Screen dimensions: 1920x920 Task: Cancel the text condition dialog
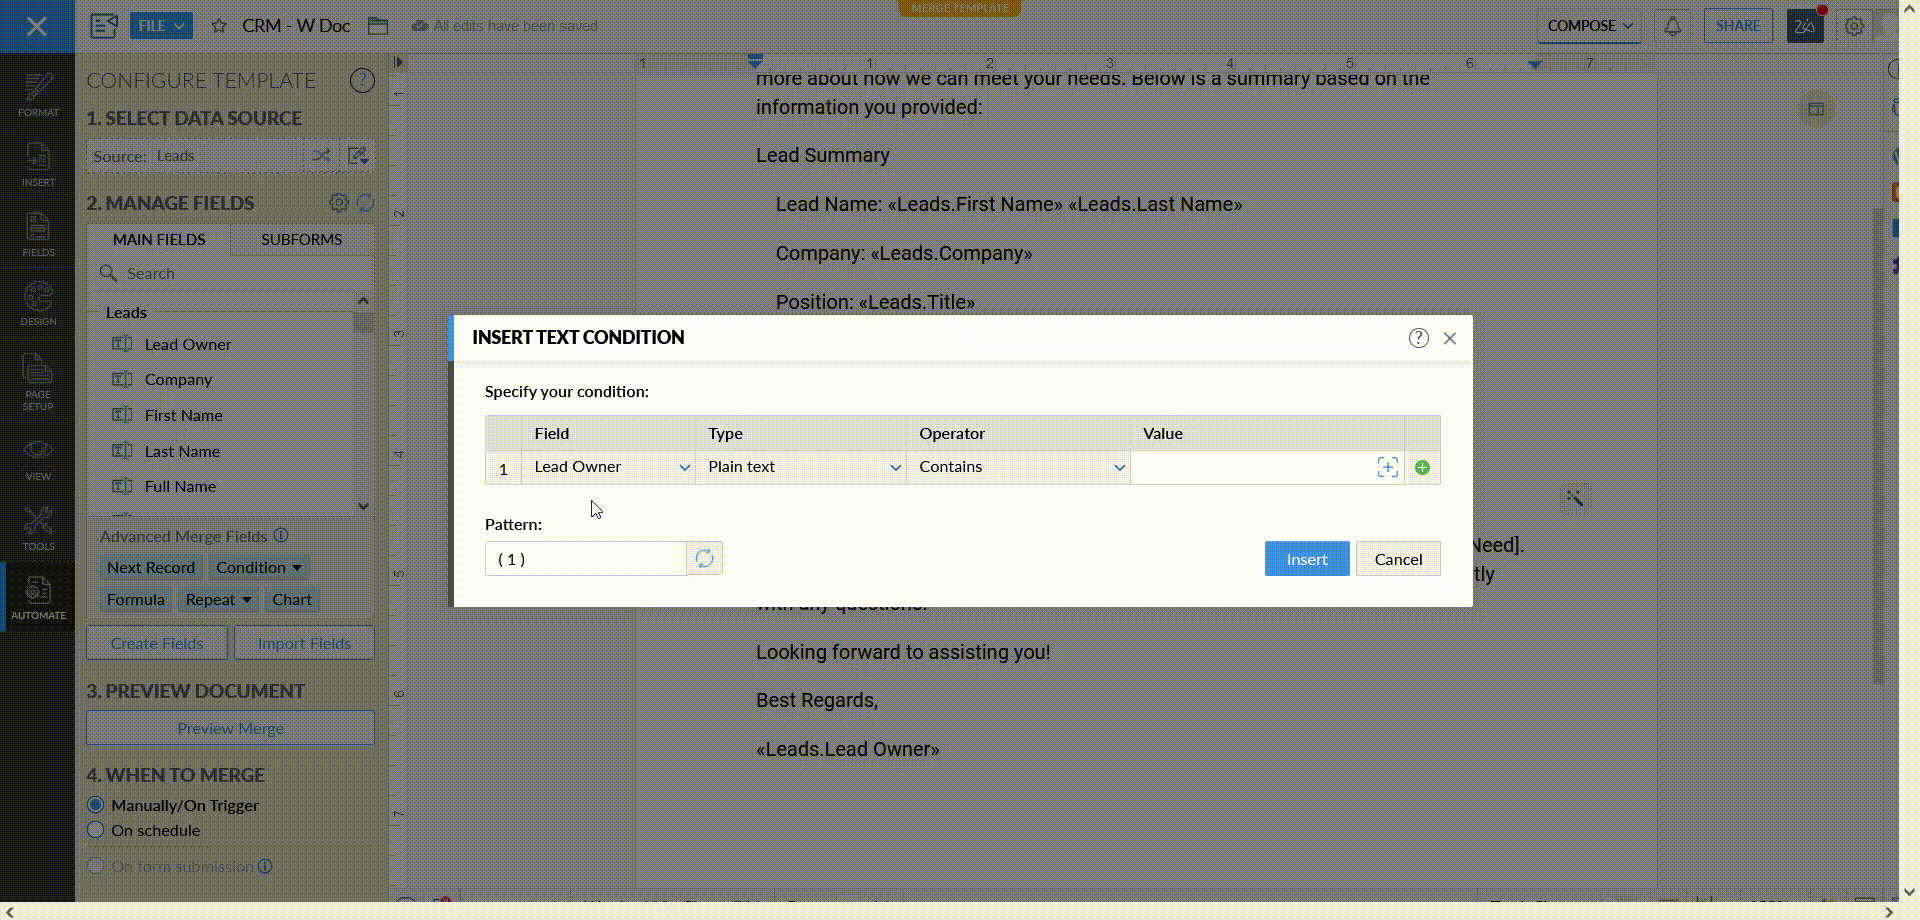coord(1397,559)
